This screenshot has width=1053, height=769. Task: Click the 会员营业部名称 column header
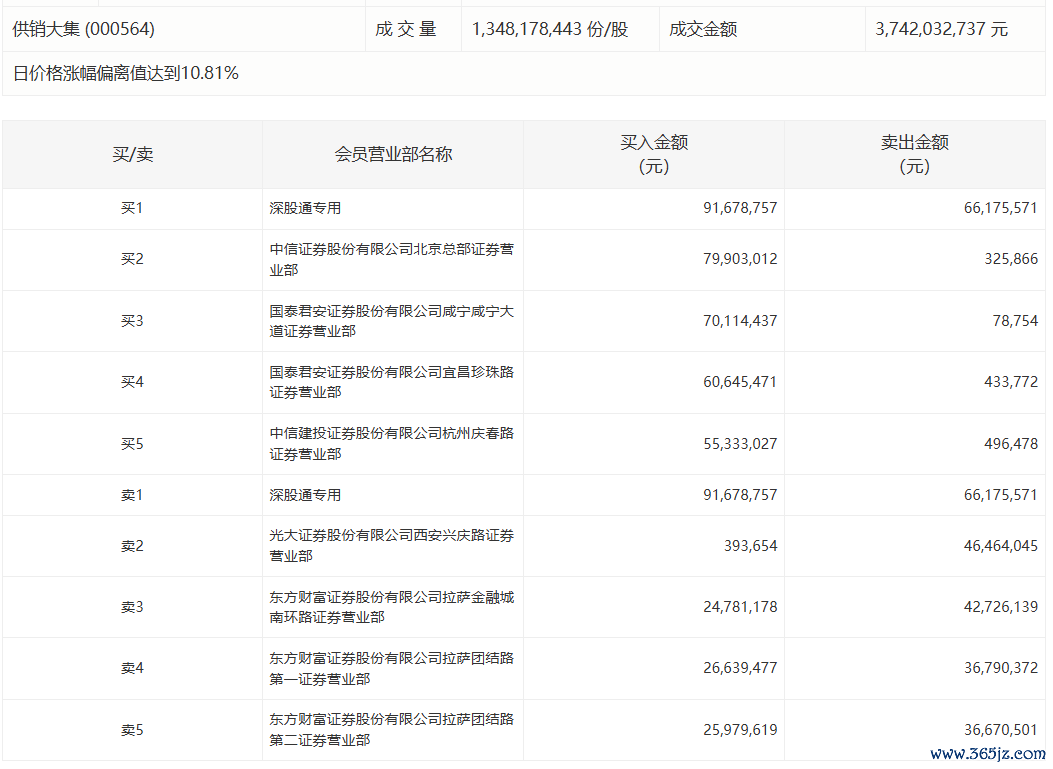point(393,154)
